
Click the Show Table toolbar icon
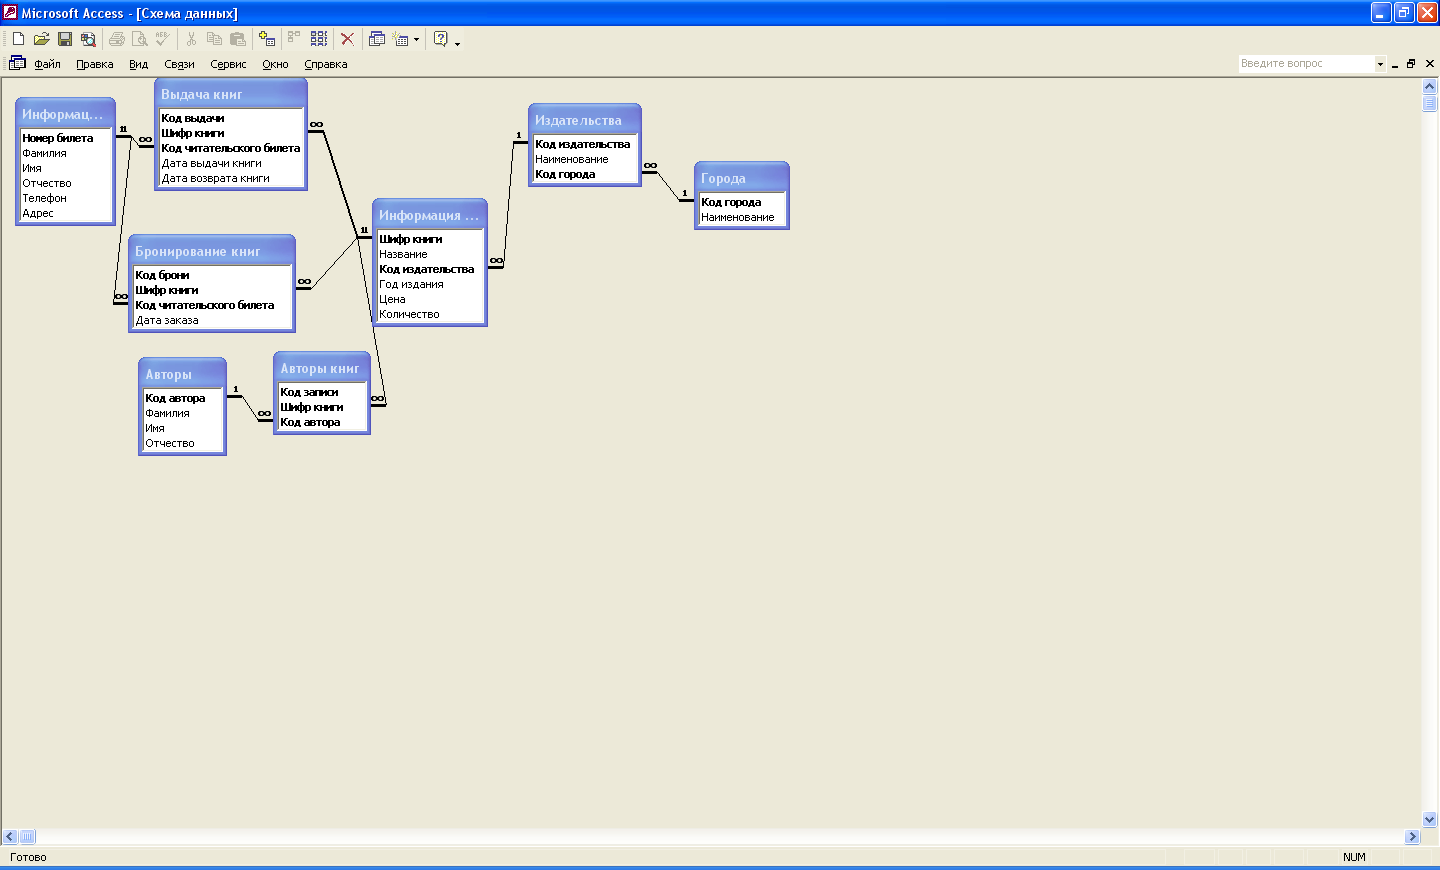[x=267, y=39]
